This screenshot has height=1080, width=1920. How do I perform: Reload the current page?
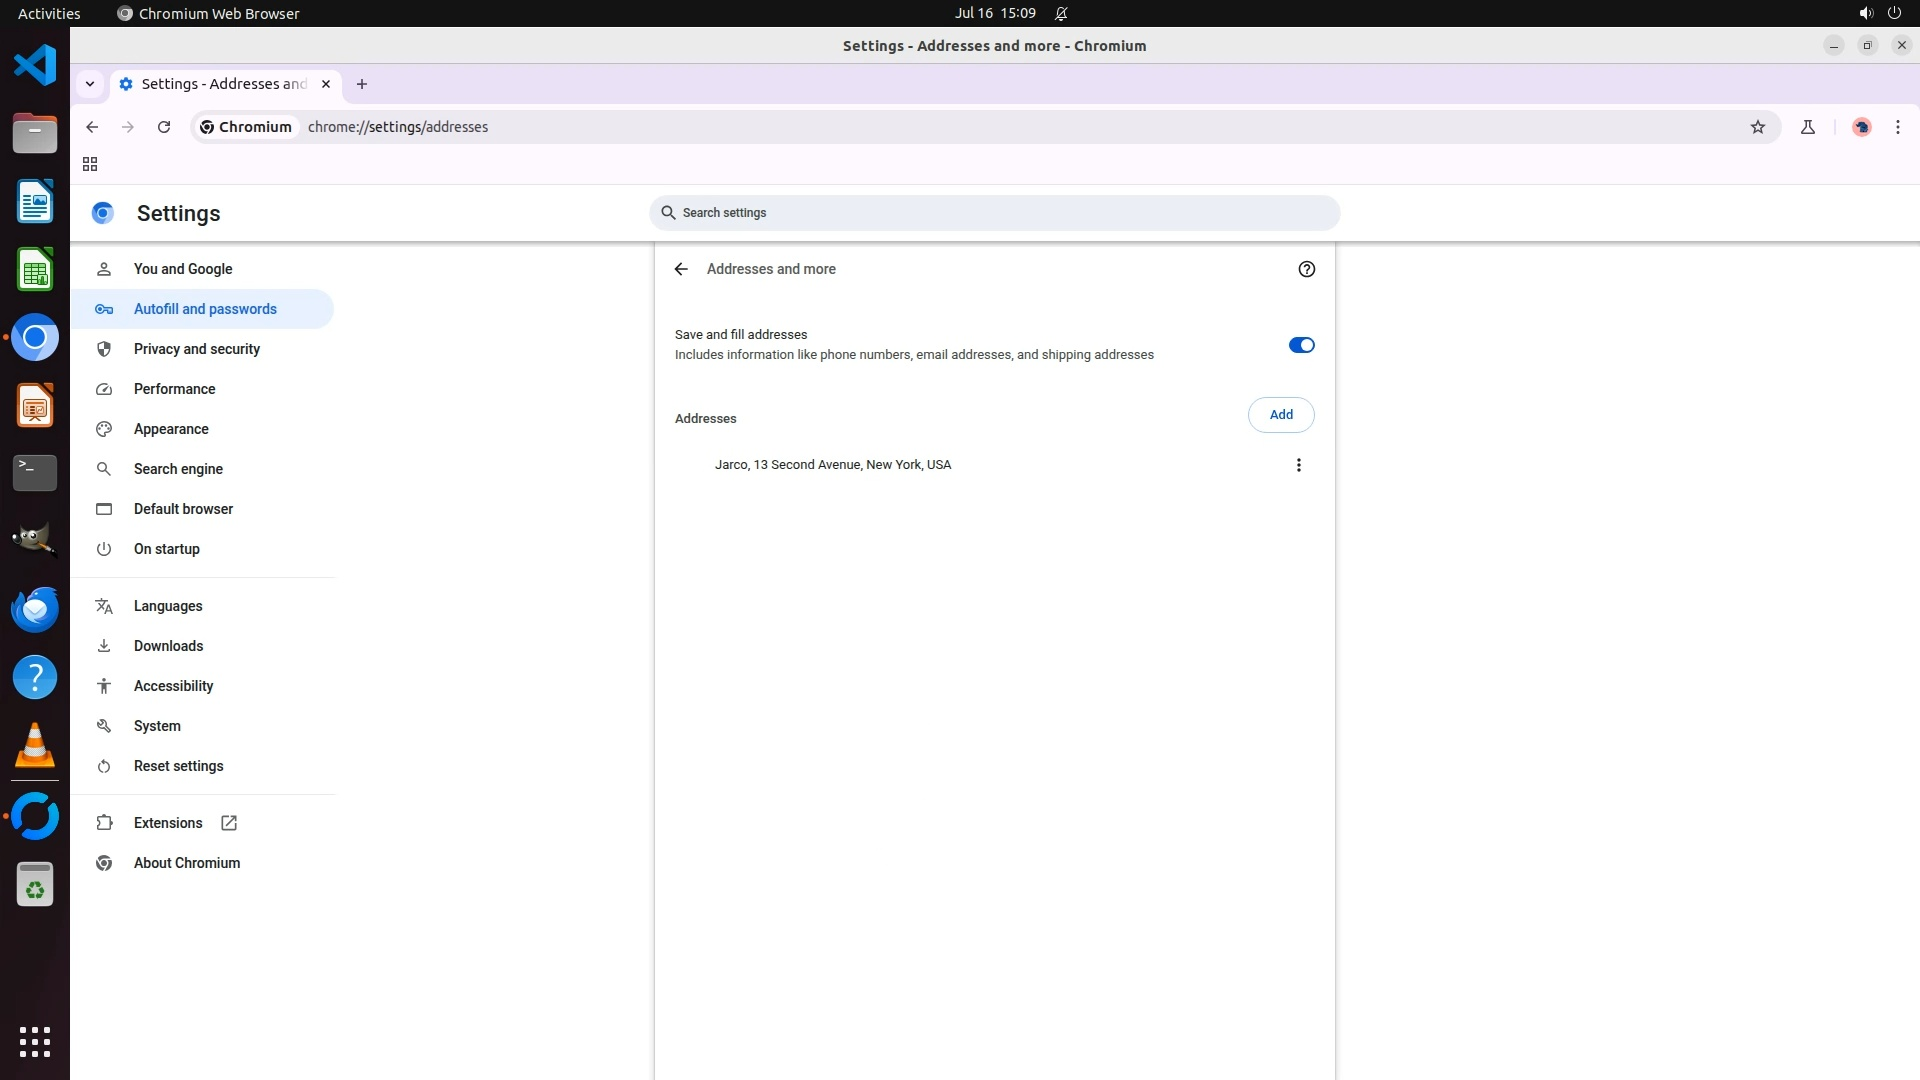click(x=164, y=127)
